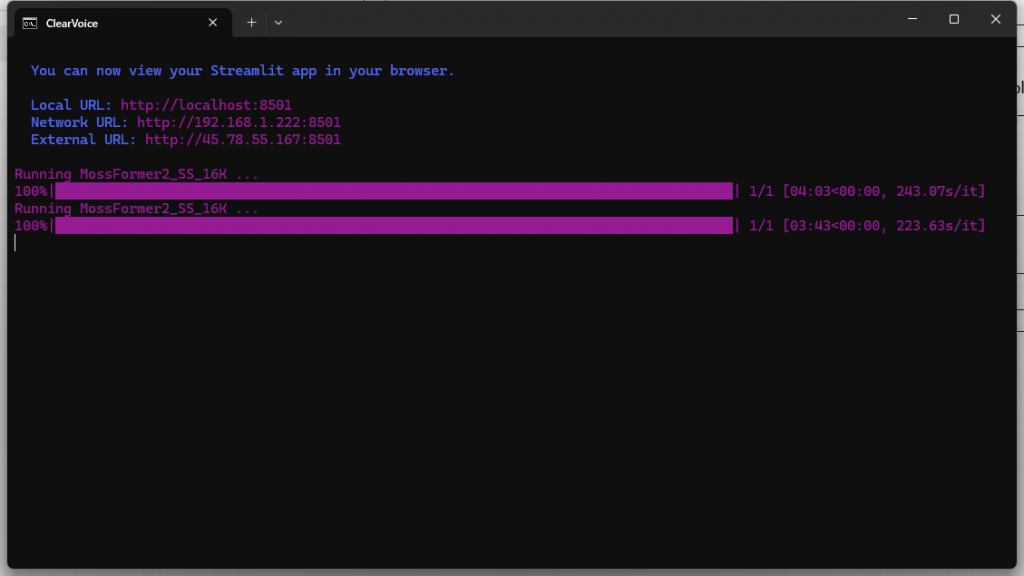Click the first 'Running MossFormer2_SS_16K' line

[x=136, y=174]
